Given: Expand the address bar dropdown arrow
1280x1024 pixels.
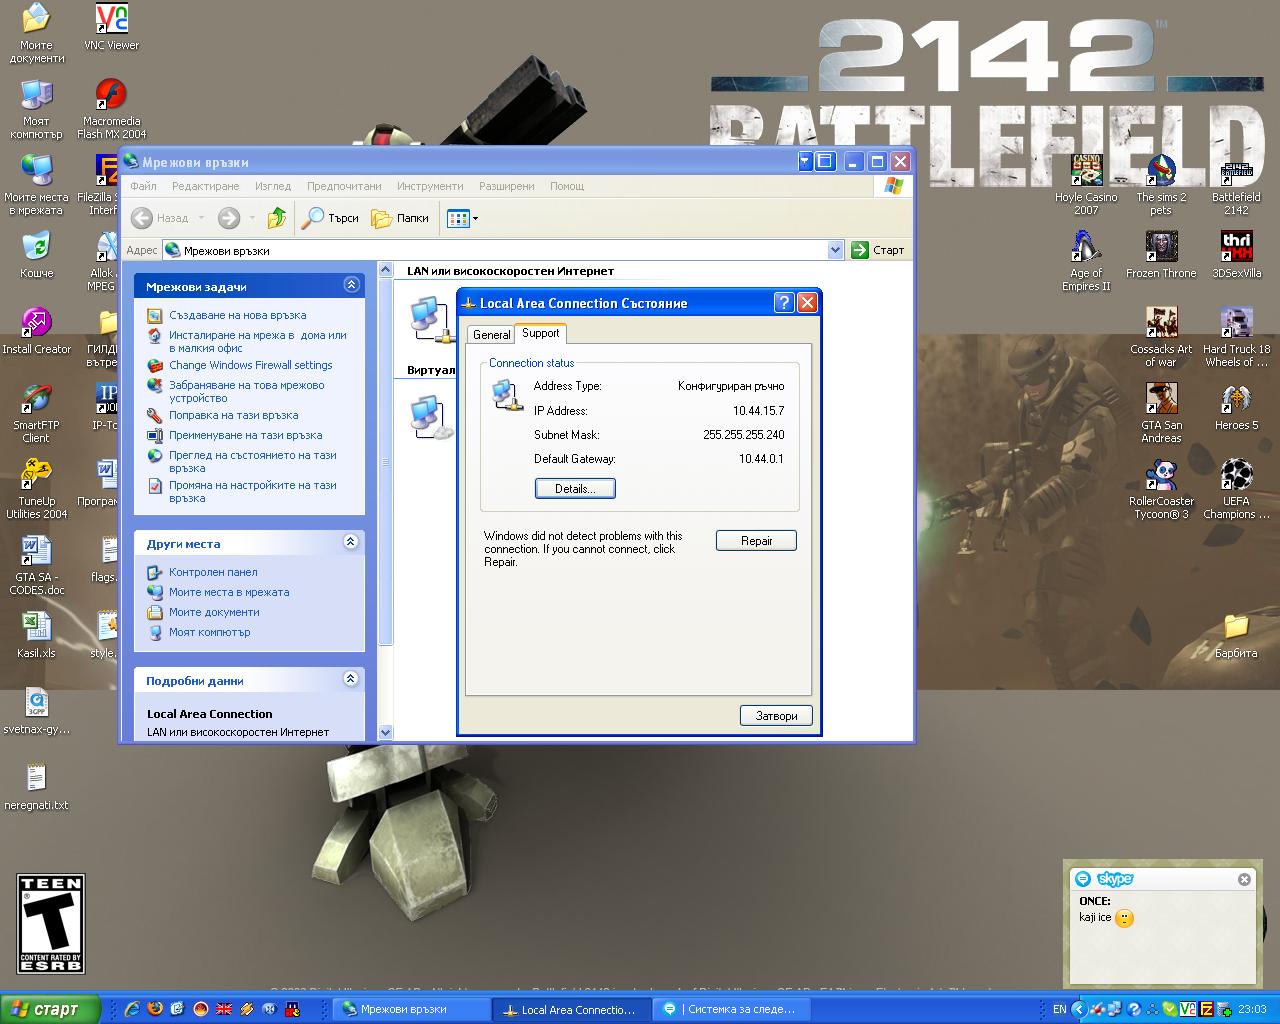Looking at the screenshot, I should coord(836,250).
